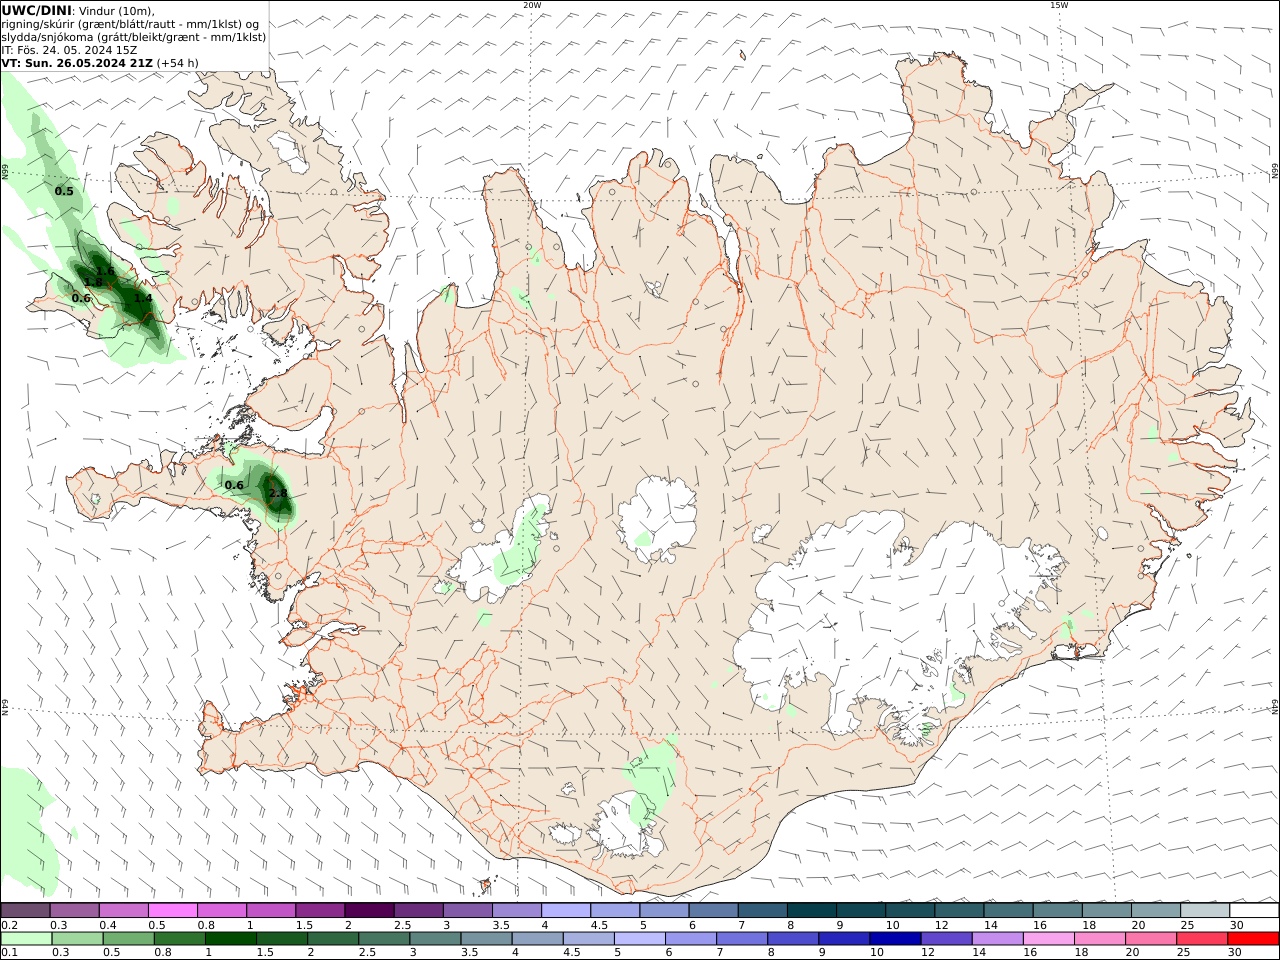Click the 0.6 value next to 2.8
The height and width of the screenshot is (960, 1280).
point(234,485)
